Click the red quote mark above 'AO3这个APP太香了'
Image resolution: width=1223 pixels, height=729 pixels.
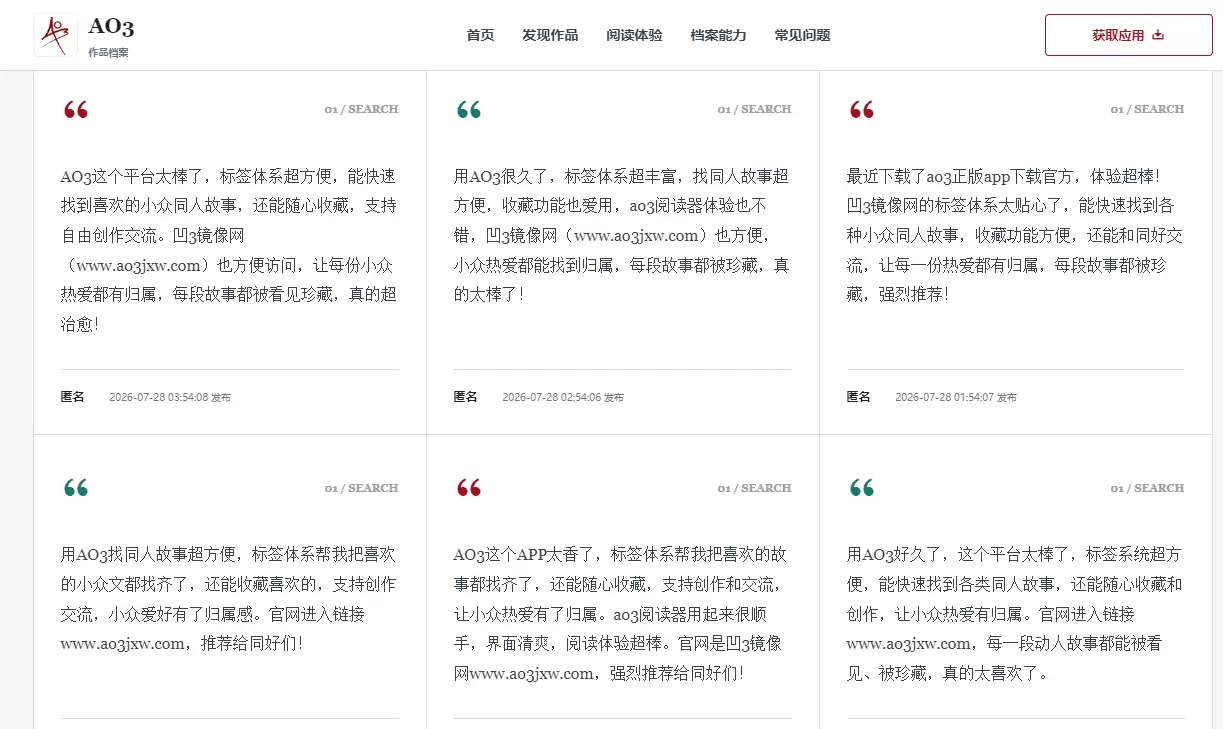(x=469, y=489)
